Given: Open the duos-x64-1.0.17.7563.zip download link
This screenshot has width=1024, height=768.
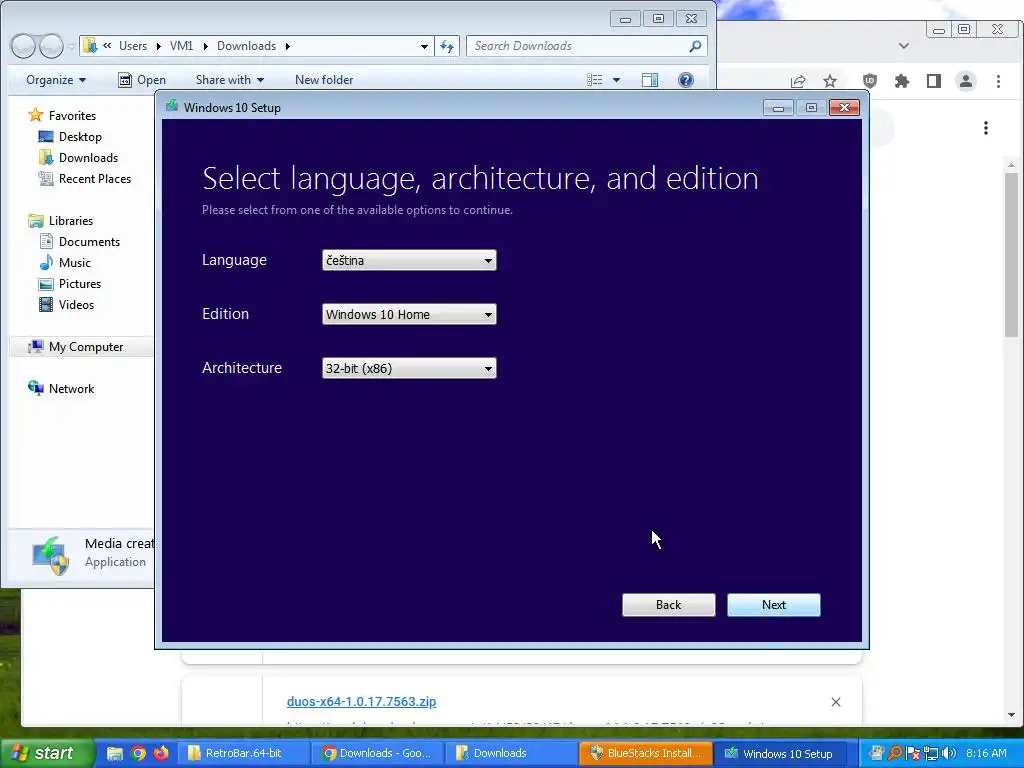Looking at the screenshot, I should 361,701.
